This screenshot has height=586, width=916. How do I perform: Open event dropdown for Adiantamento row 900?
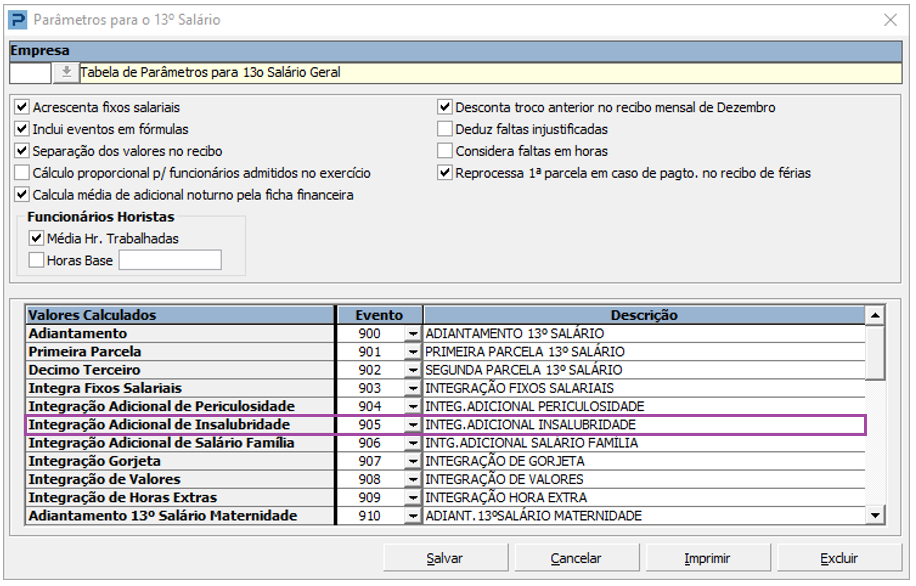pyautogui.click(x=413, y=334)
